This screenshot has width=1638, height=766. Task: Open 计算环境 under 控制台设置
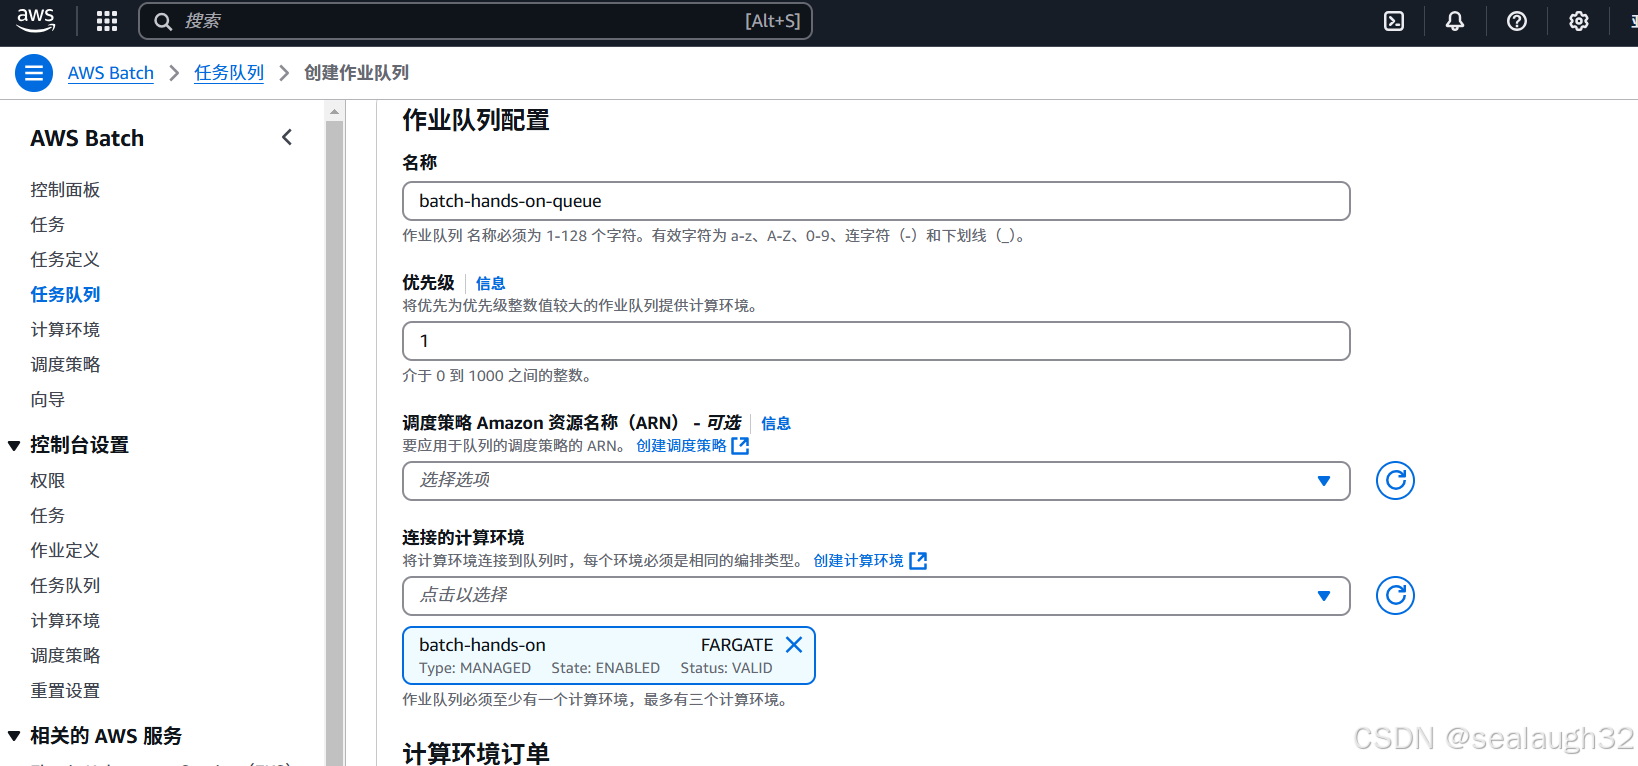coord(65,621)
